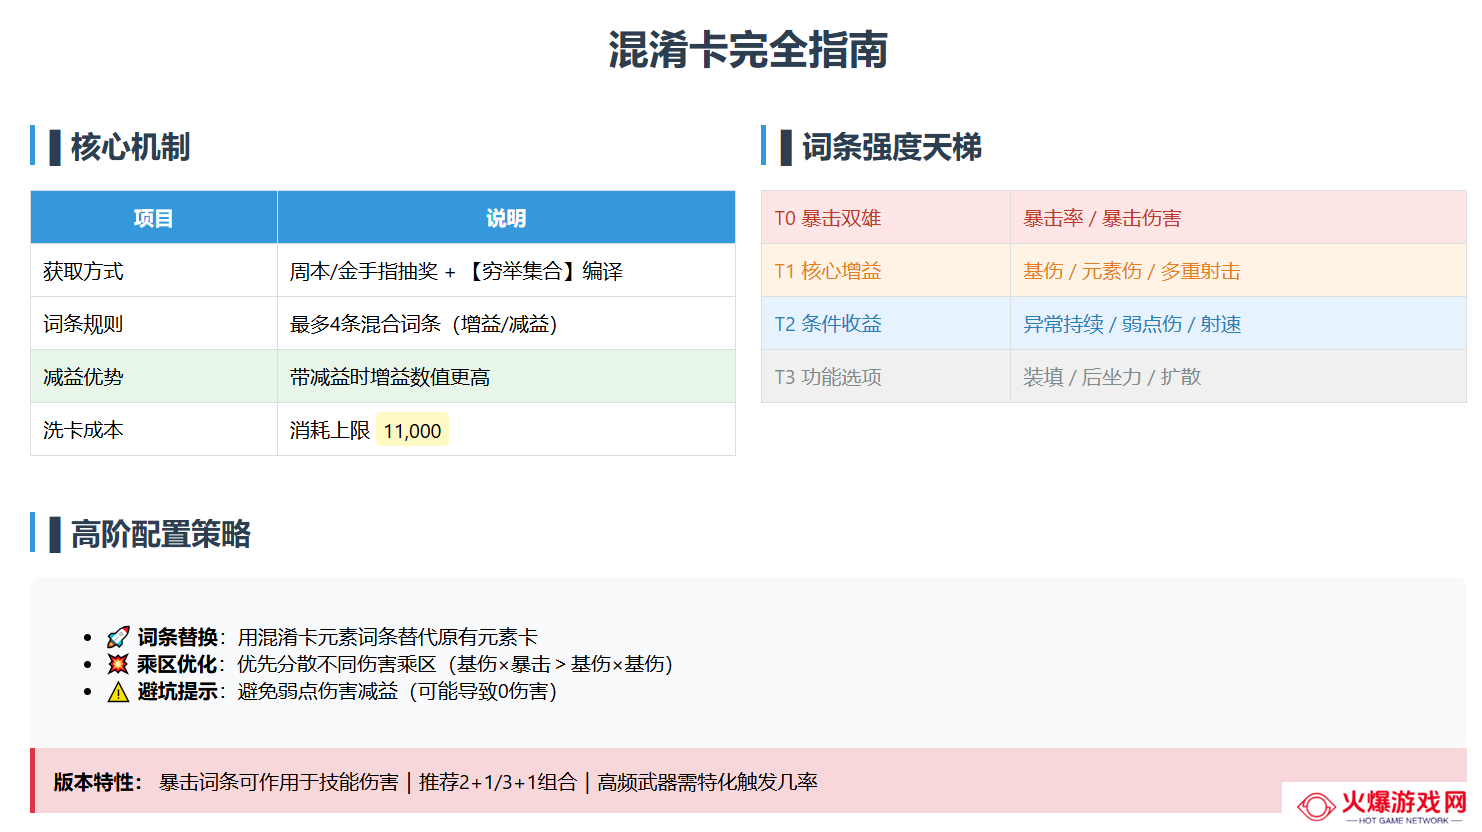Click the text 避免弱点伤害减益
1482x832 pixels.
(x=318, y=692)
